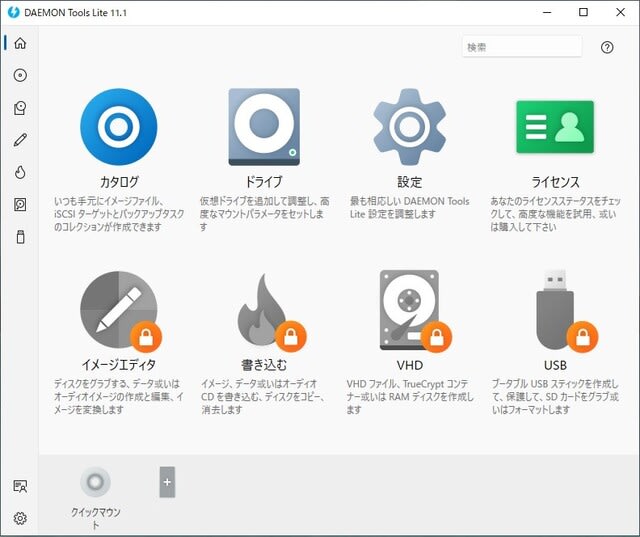Open the USB stick sidebar icon

(20, 237)
